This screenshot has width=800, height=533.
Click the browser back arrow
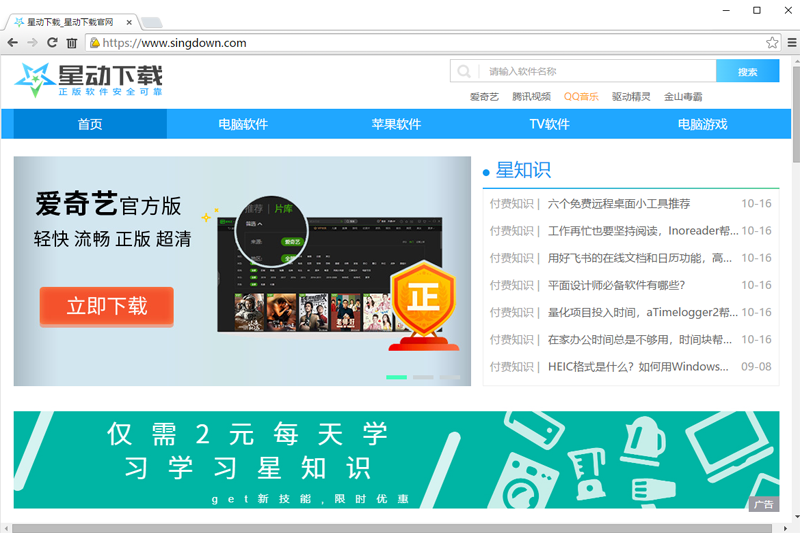point(13,43)
